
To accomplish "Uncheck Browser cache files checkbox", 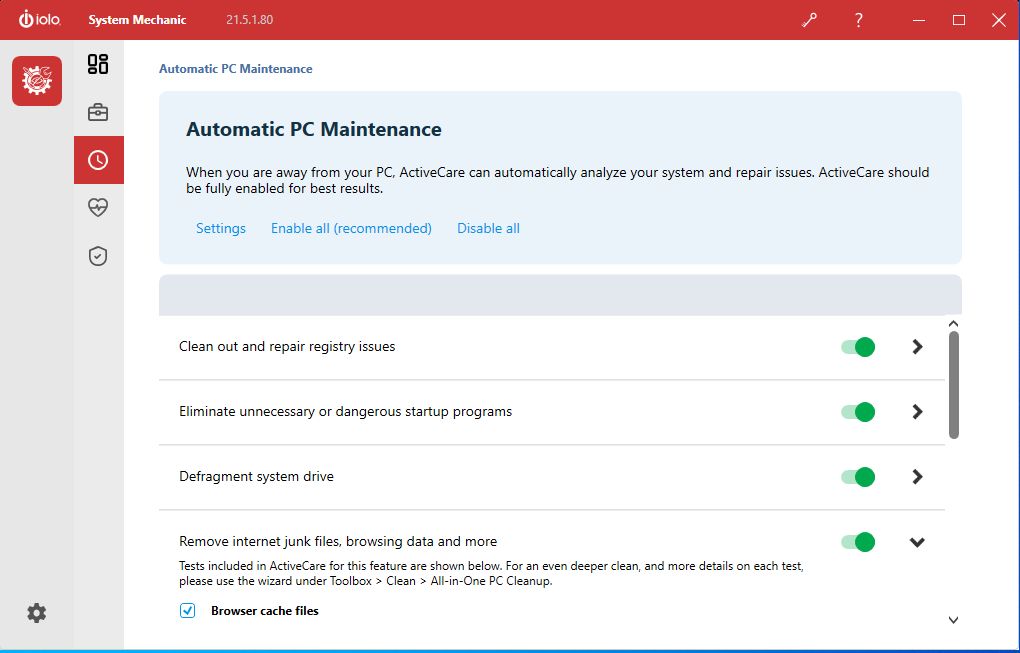I will point(187,611).
